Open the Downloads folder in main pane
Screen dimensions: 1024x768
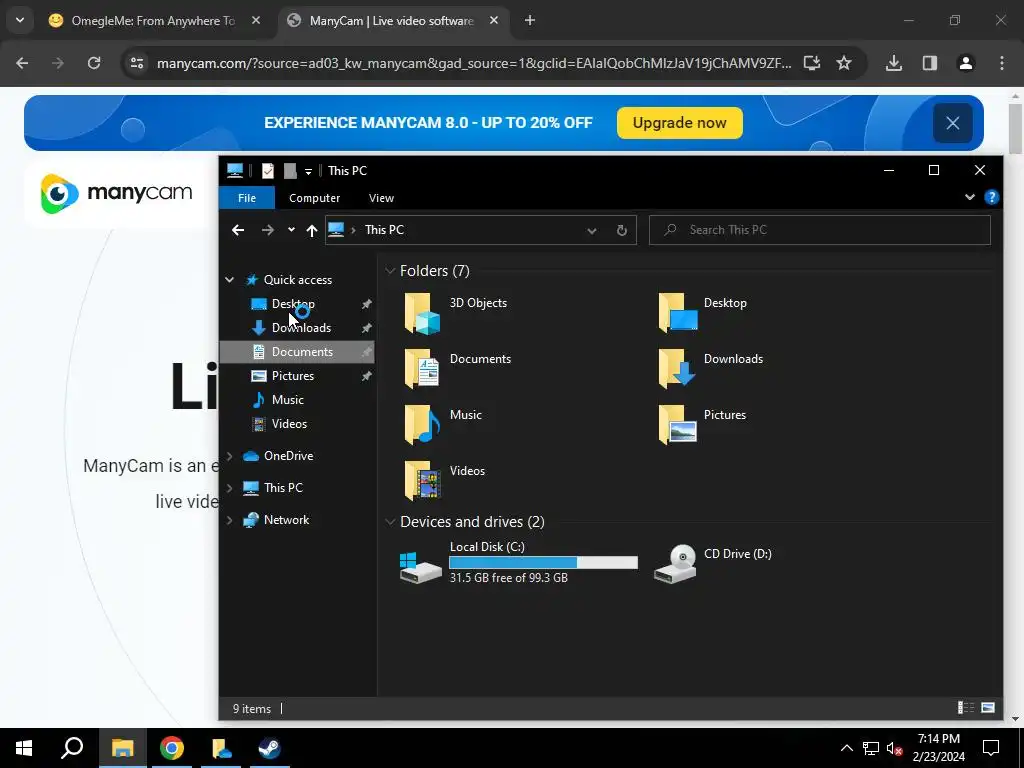[711, 368]
